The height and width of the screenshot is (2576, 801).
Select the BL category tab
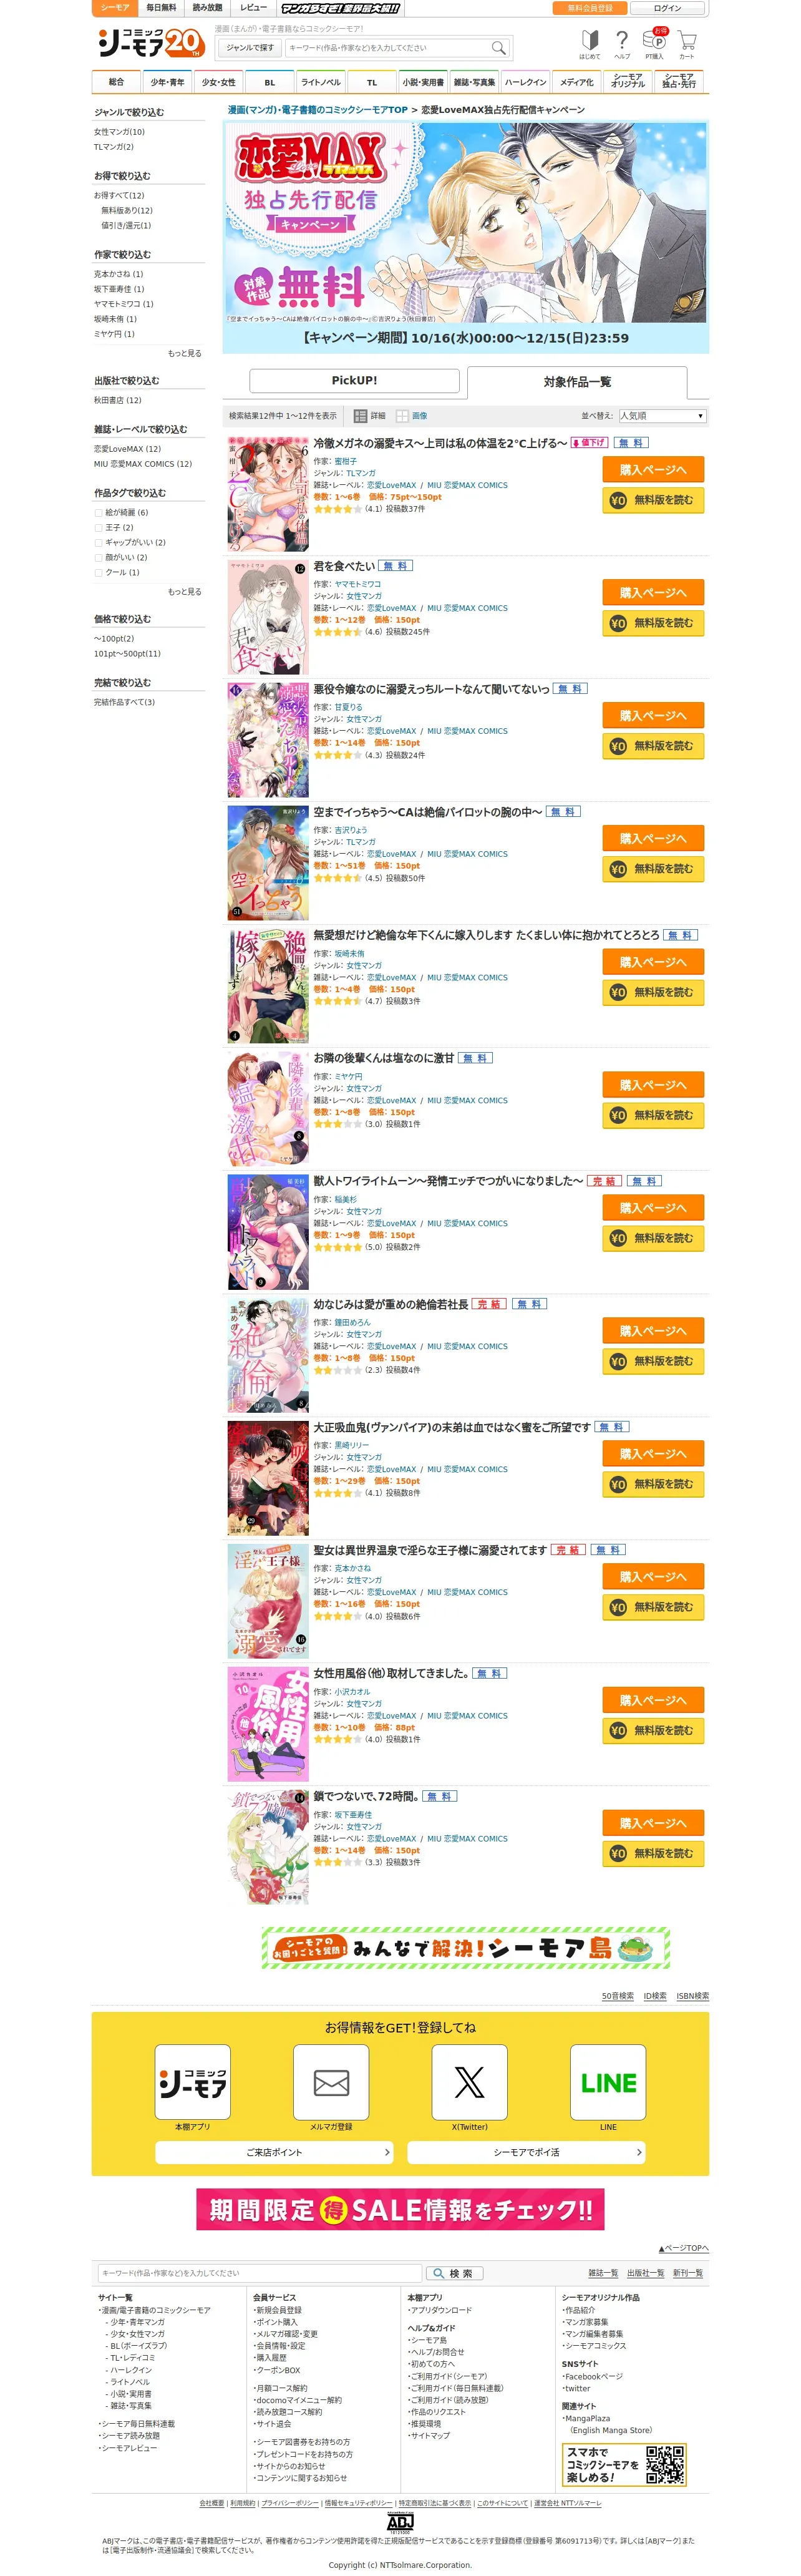click(270, 82)
